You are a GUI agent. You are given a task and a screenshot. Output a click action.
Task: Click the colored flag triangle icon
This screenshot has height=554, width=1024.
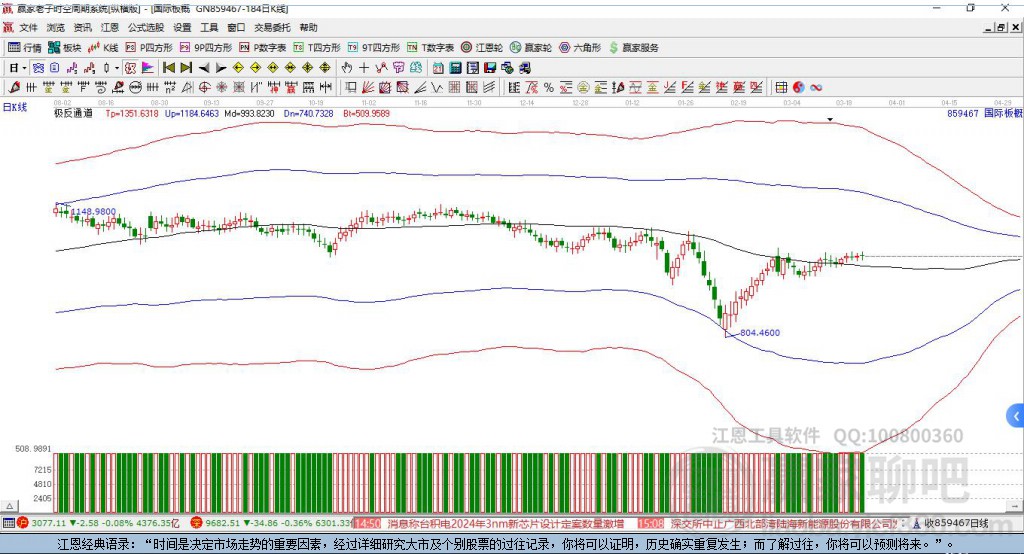[148, 68]
